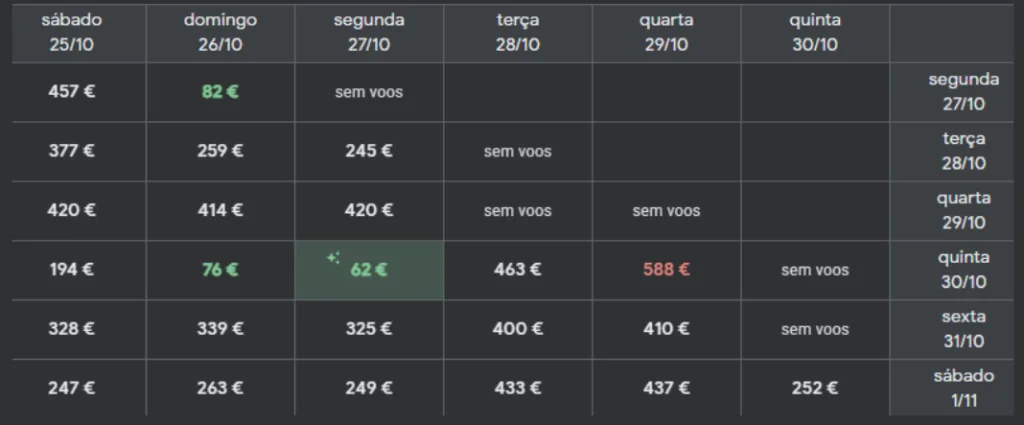Click the 339 € fare cell
Image resolution: width=1024 pixels, height=425 pixels.
(220, 329)
